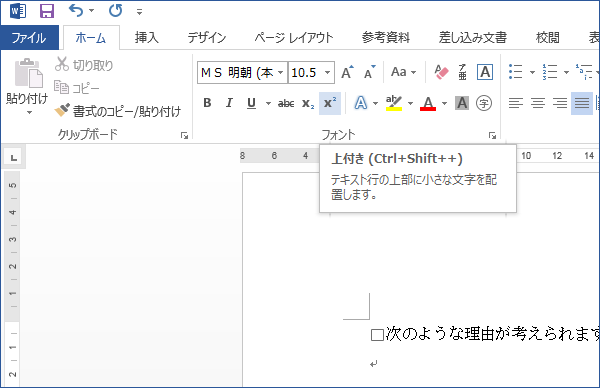This screenshot has height=388, width=600.
Task: Click the text 次のような理由が考えられます in document
Action: (x=493, y=334)
